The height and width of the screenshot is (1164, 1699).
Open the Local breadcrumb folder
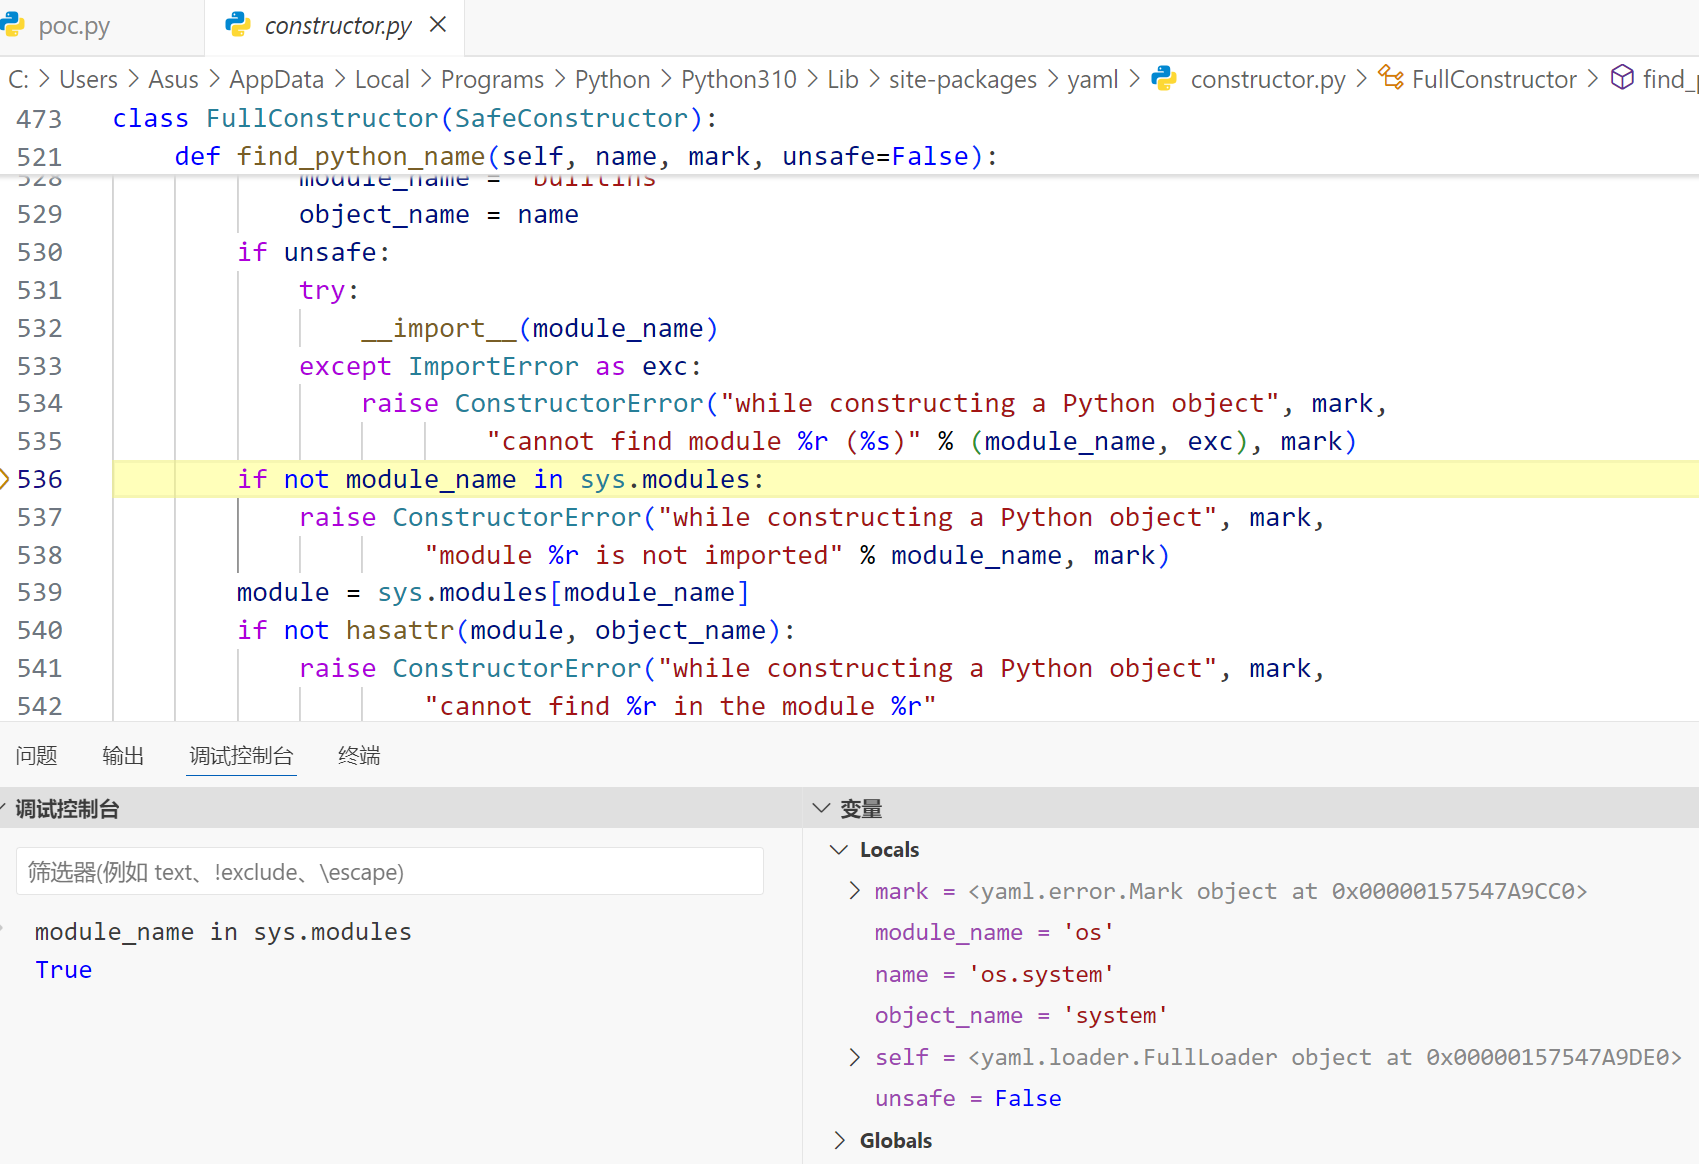[x=382, y=79]
